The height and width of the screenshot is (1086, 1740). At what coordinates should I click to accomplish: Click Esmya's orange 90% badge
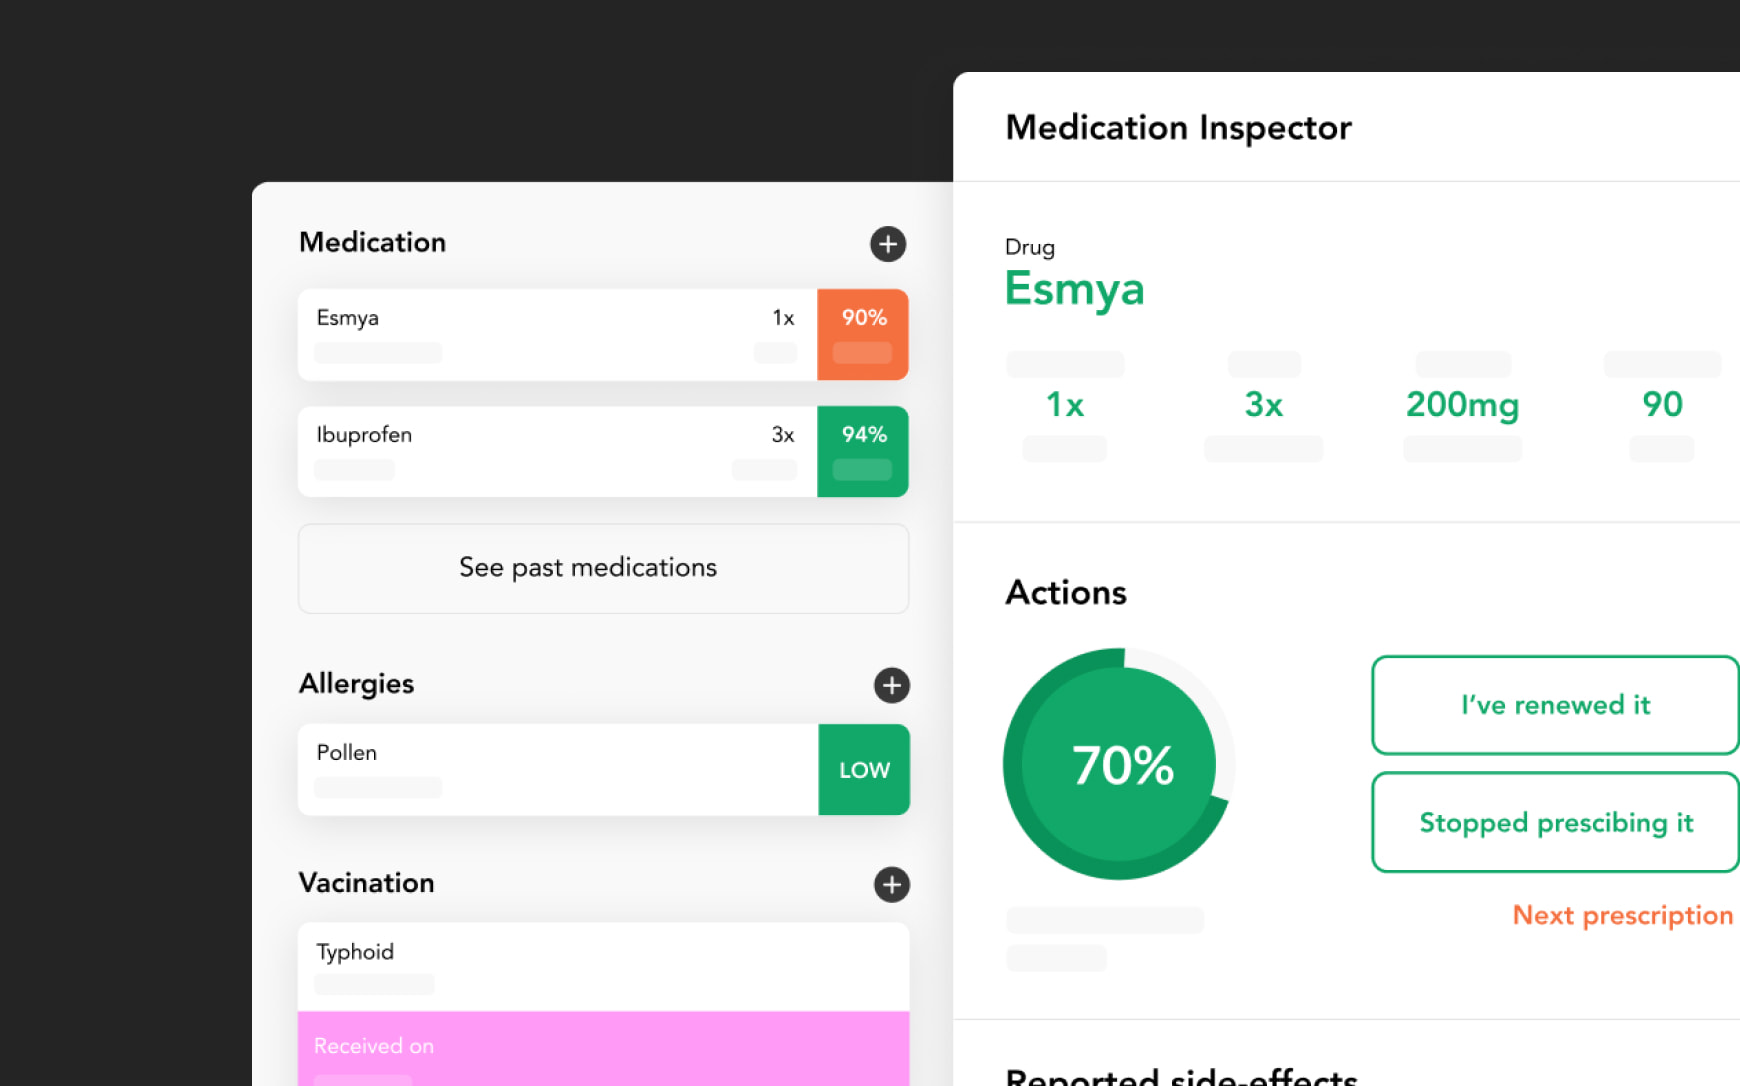pos(863,334)
